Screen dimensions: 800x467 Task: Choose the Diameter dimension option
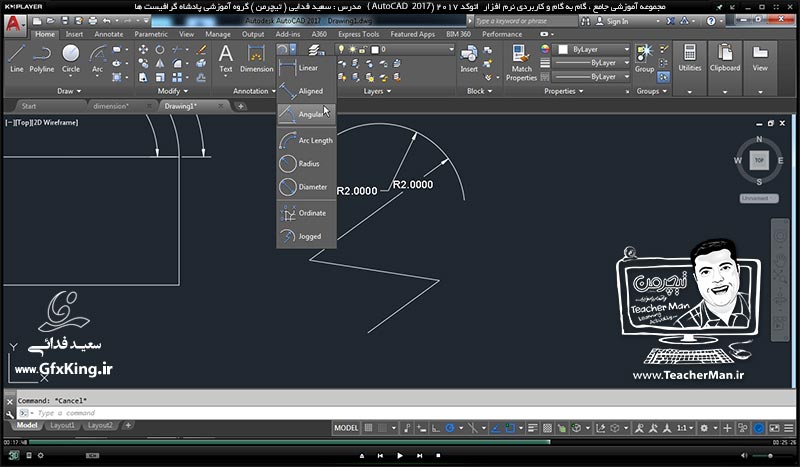306,187
